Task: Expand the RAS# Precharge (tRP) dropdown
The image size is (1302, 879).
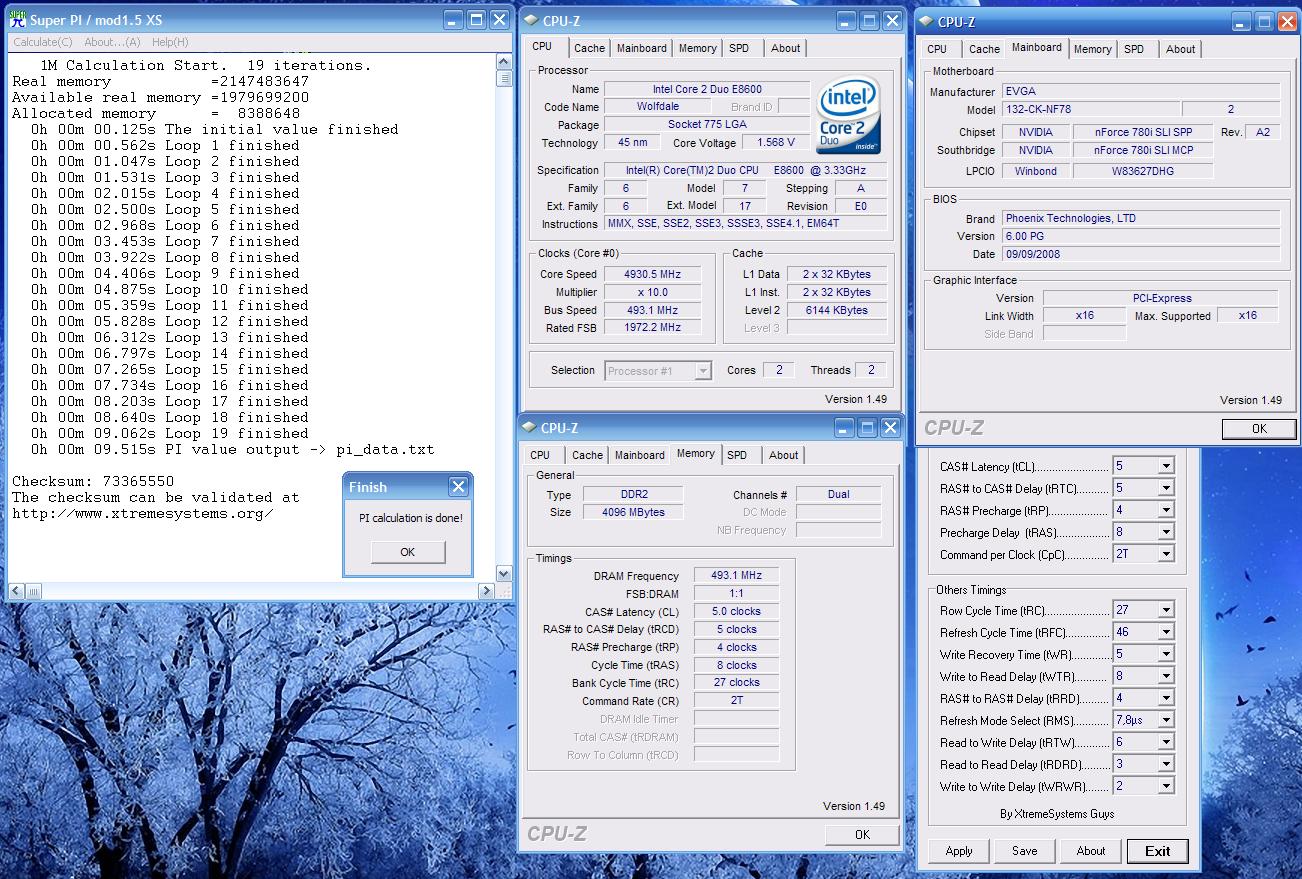Action: click(1165, 510)
